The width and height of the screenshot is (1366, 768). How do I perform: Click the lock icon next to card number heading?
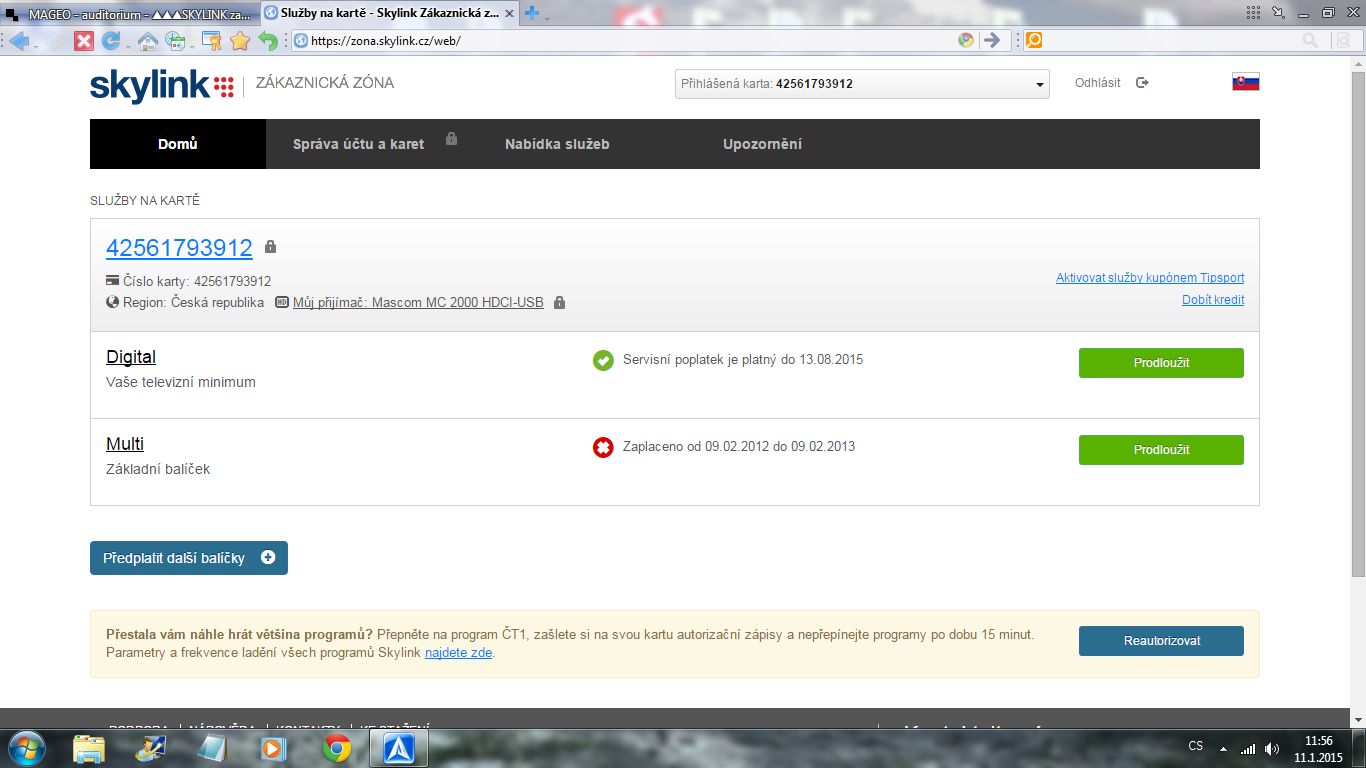click(x=270, y=247)
